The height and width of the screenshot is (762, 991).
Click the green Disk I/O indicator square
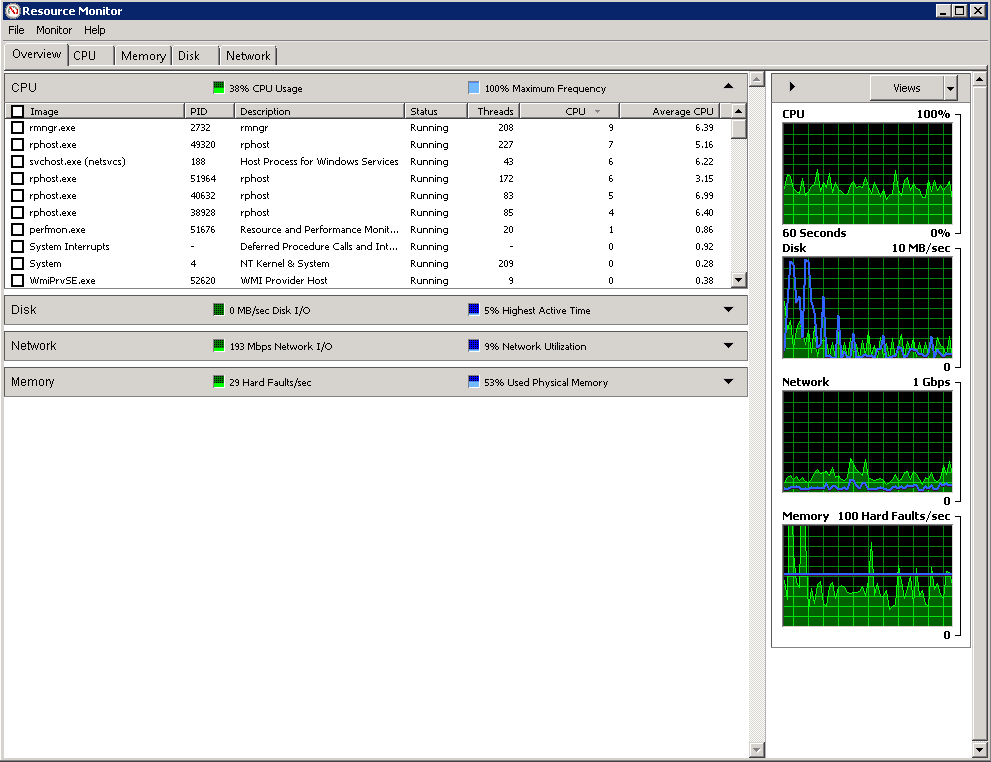coord(219,310)
